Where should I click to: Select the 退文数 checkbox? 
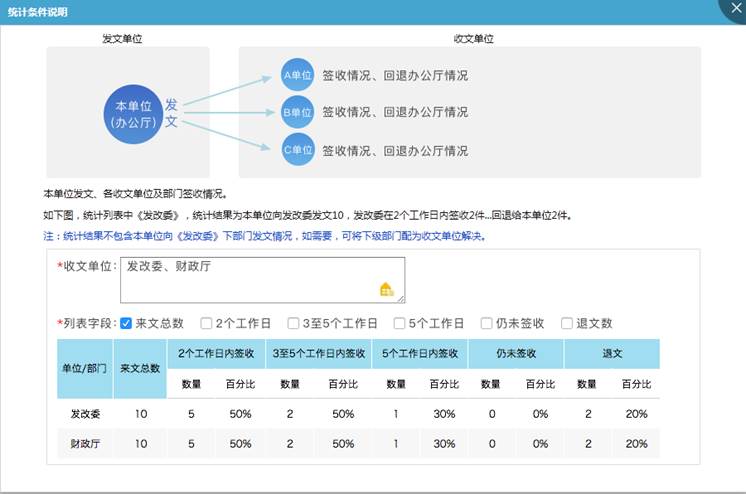point(567,323)
